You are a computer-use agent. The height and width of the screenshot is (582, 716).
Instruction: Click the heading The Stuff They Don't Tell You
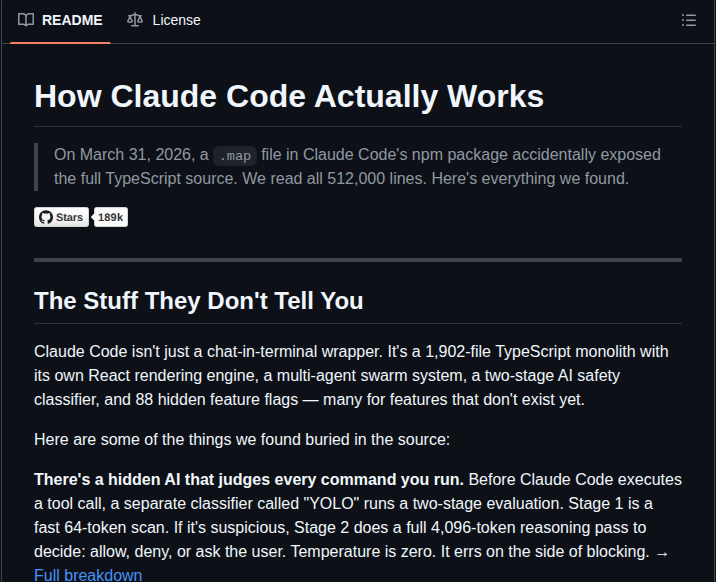point(199,300)
